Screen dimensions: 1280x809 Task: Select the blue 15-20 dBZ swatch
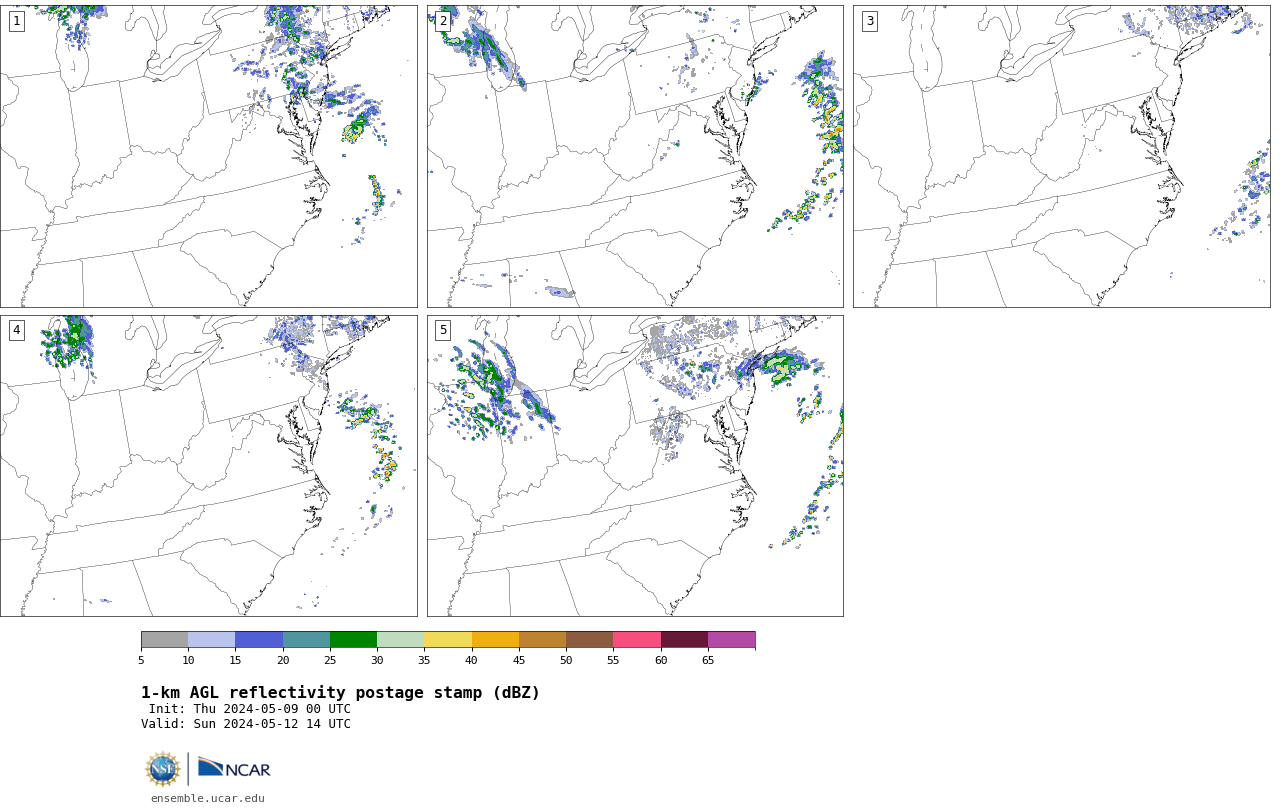(x=259, y=640)
